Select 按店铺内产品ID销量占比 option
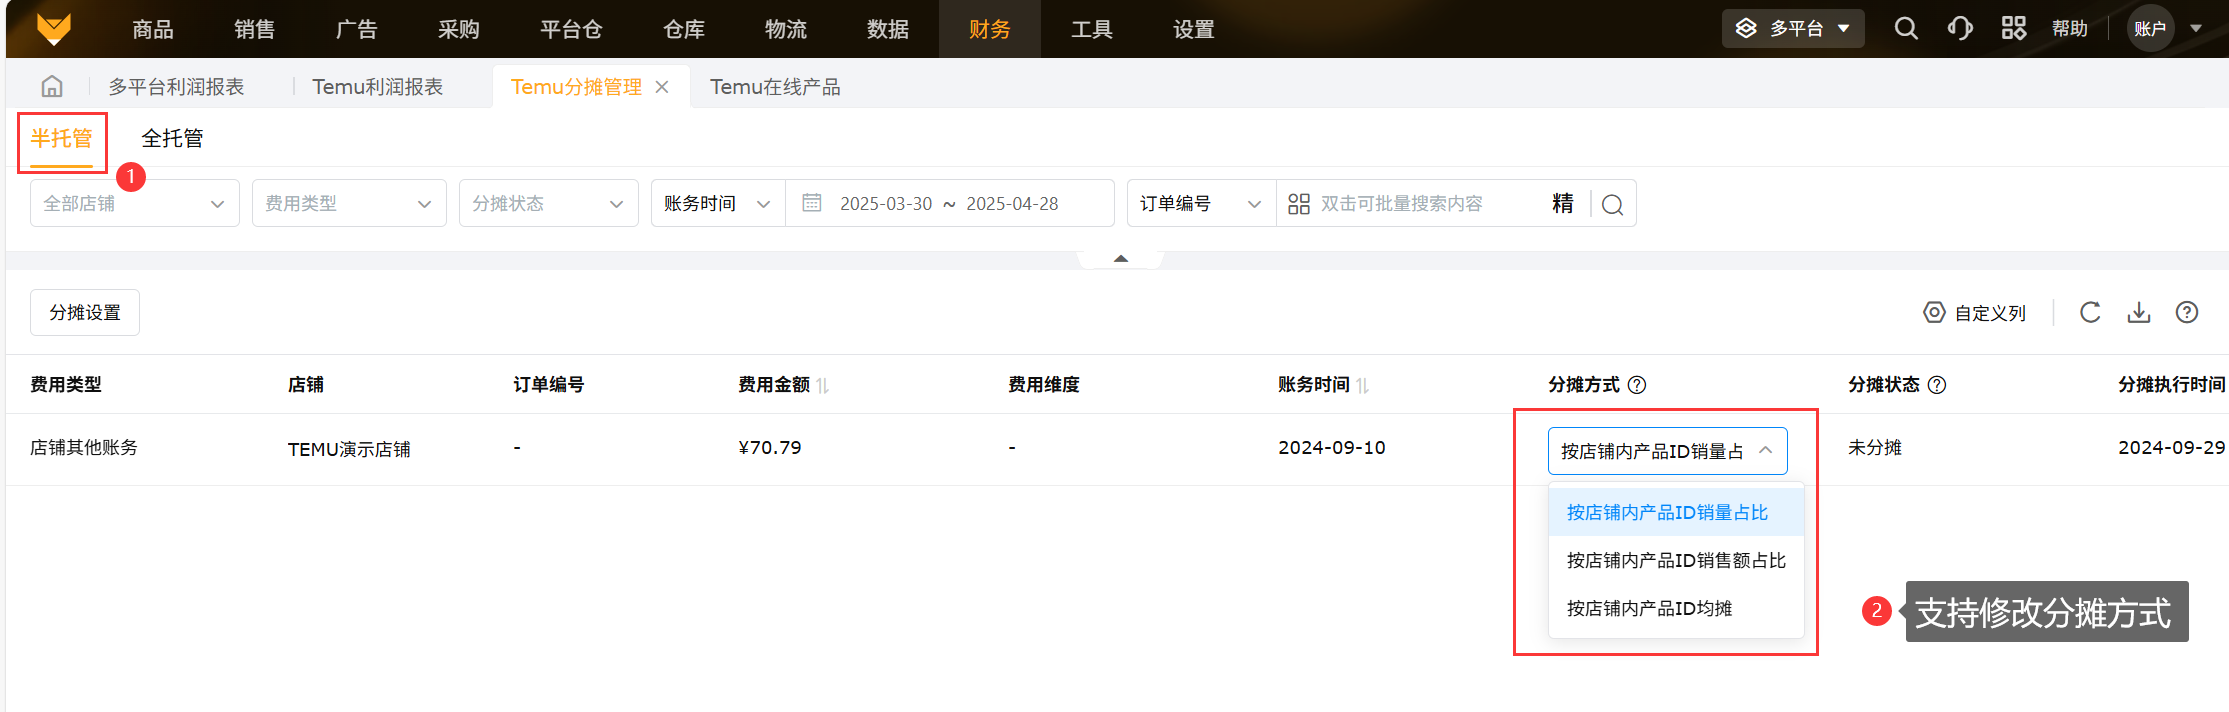Image resolution: width=2229 pixels, height=712 pixels. (1676, 512)
